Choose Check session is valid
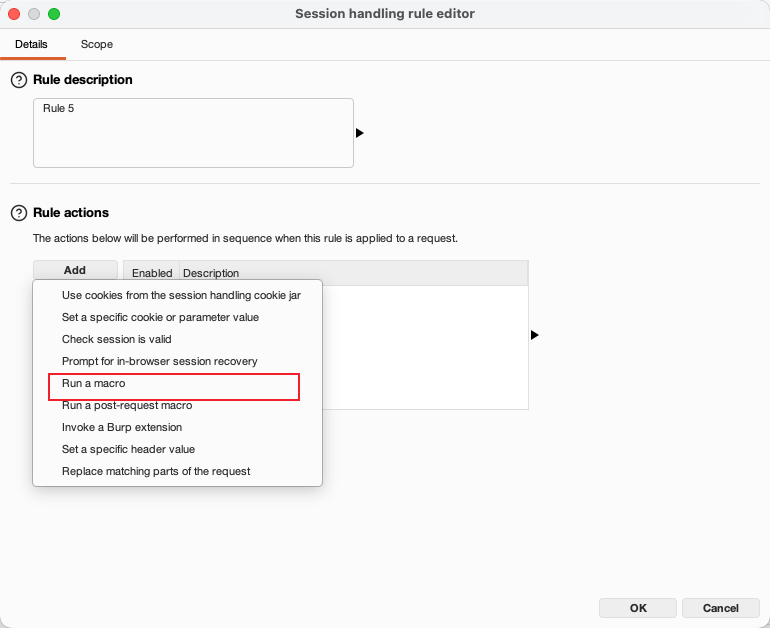This screenshot has width=770, height=628. pos(177,339)
